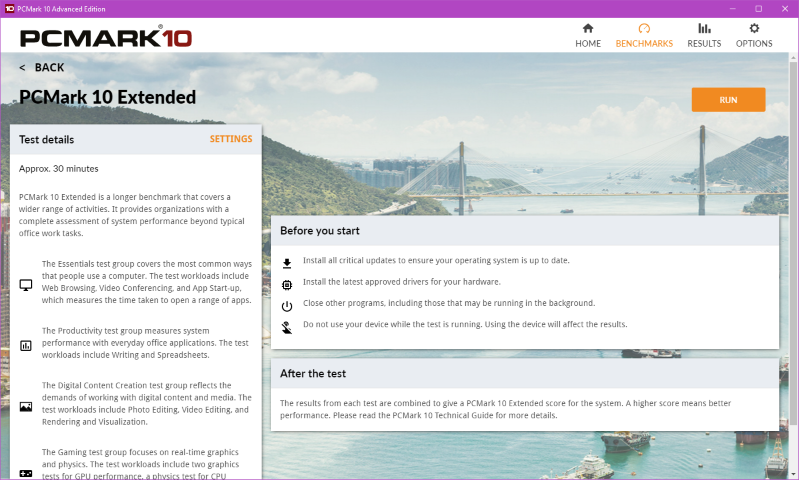Click 'Close other programs' line
Screen dimensions: 799x480
pos(449,303)
